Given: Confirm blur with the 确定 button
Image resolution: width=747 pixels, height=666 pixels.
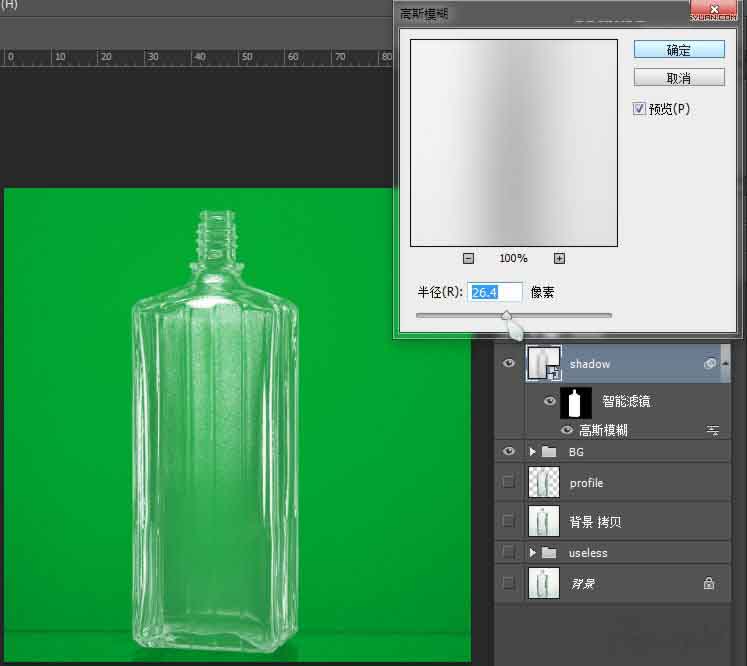Looking at the screenshot, I should pos(679,50).
